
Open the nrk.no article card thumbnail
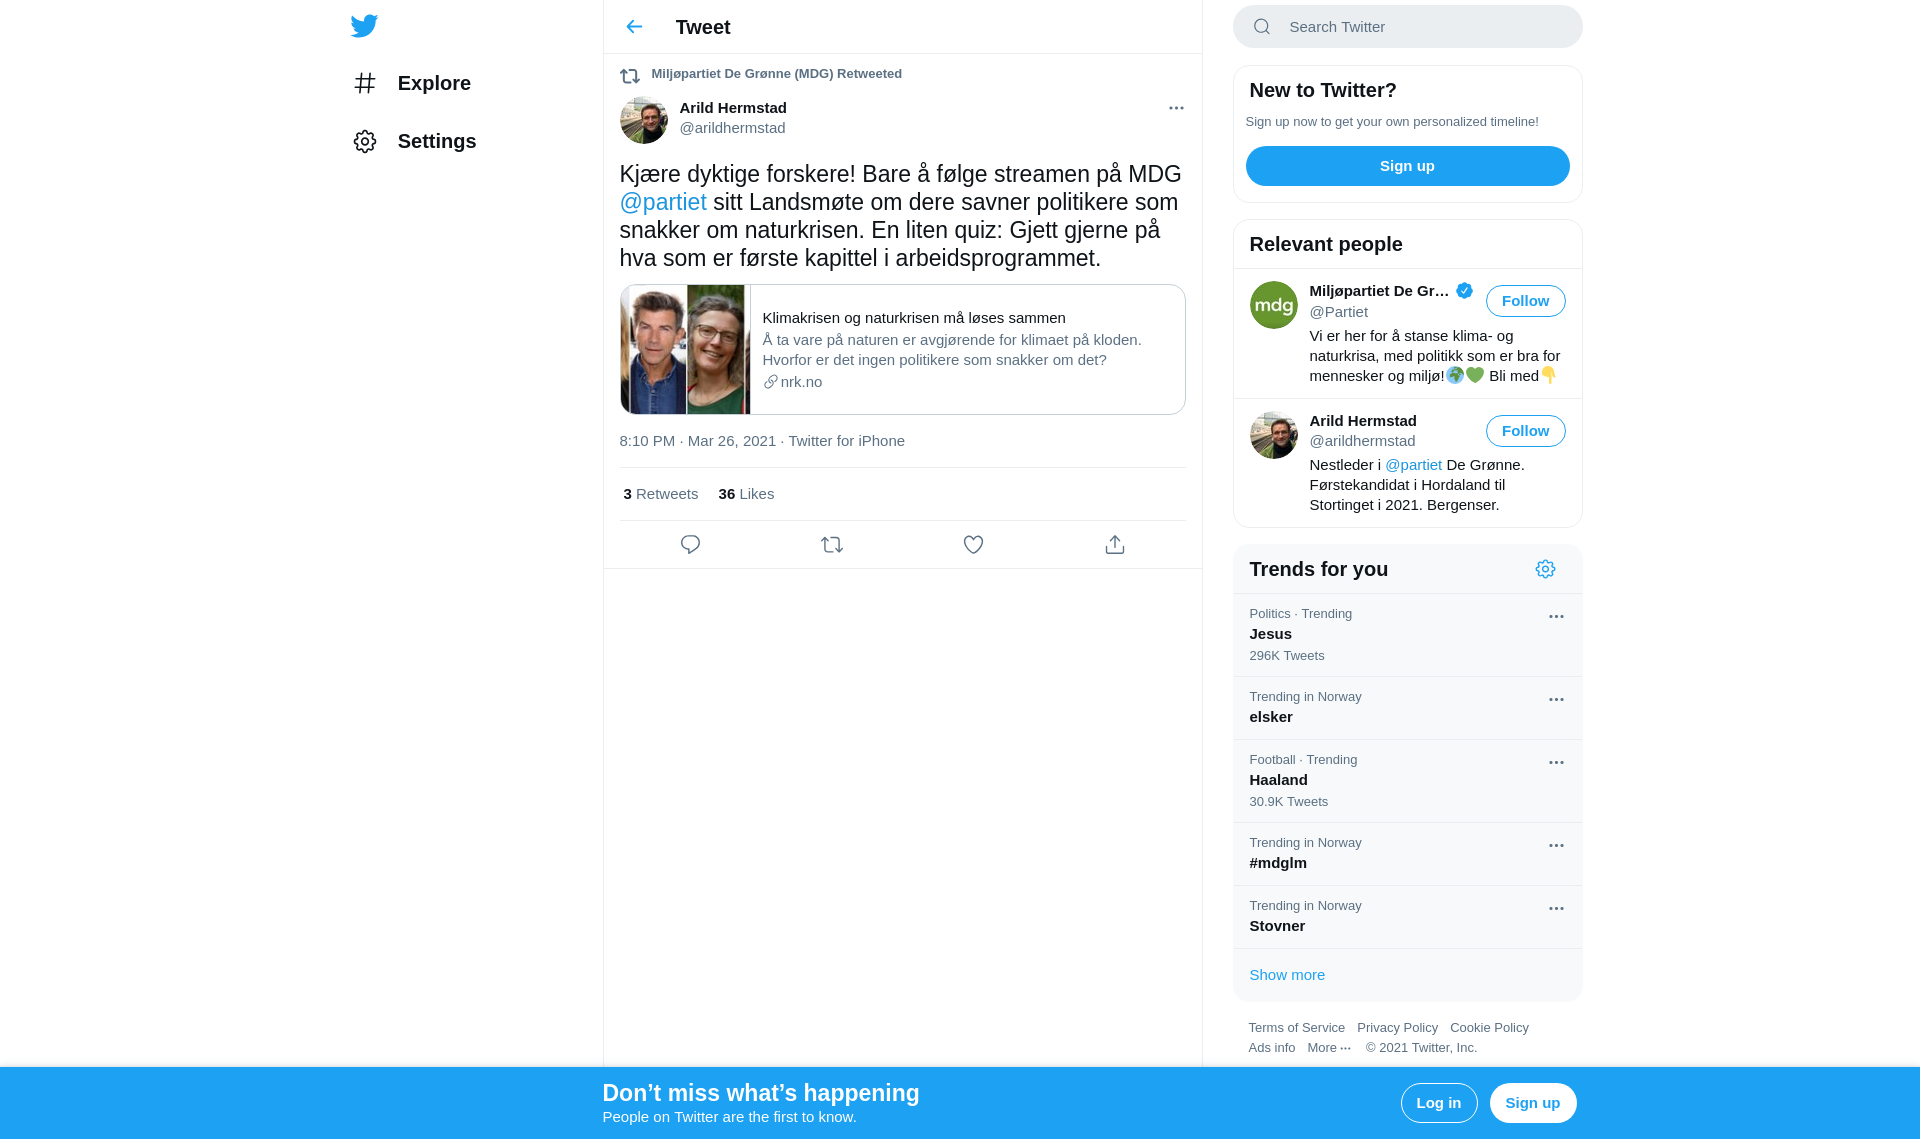(x=685, y=350)
